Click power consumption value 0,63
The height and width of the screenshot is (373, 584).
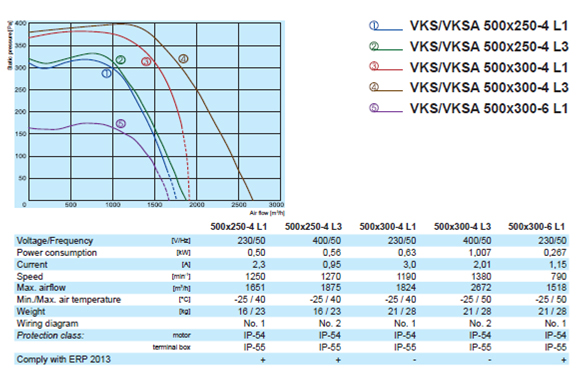407,253
